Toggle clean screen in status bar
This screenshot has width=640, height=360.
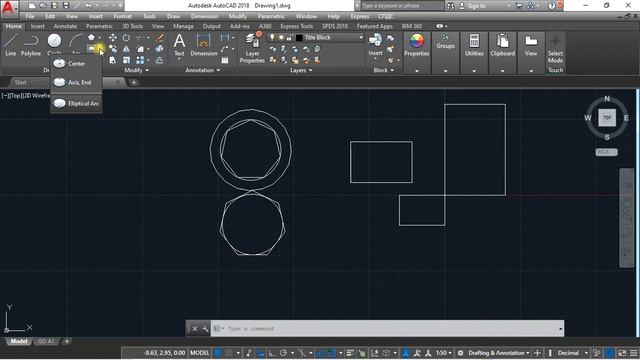pos(622,353)
